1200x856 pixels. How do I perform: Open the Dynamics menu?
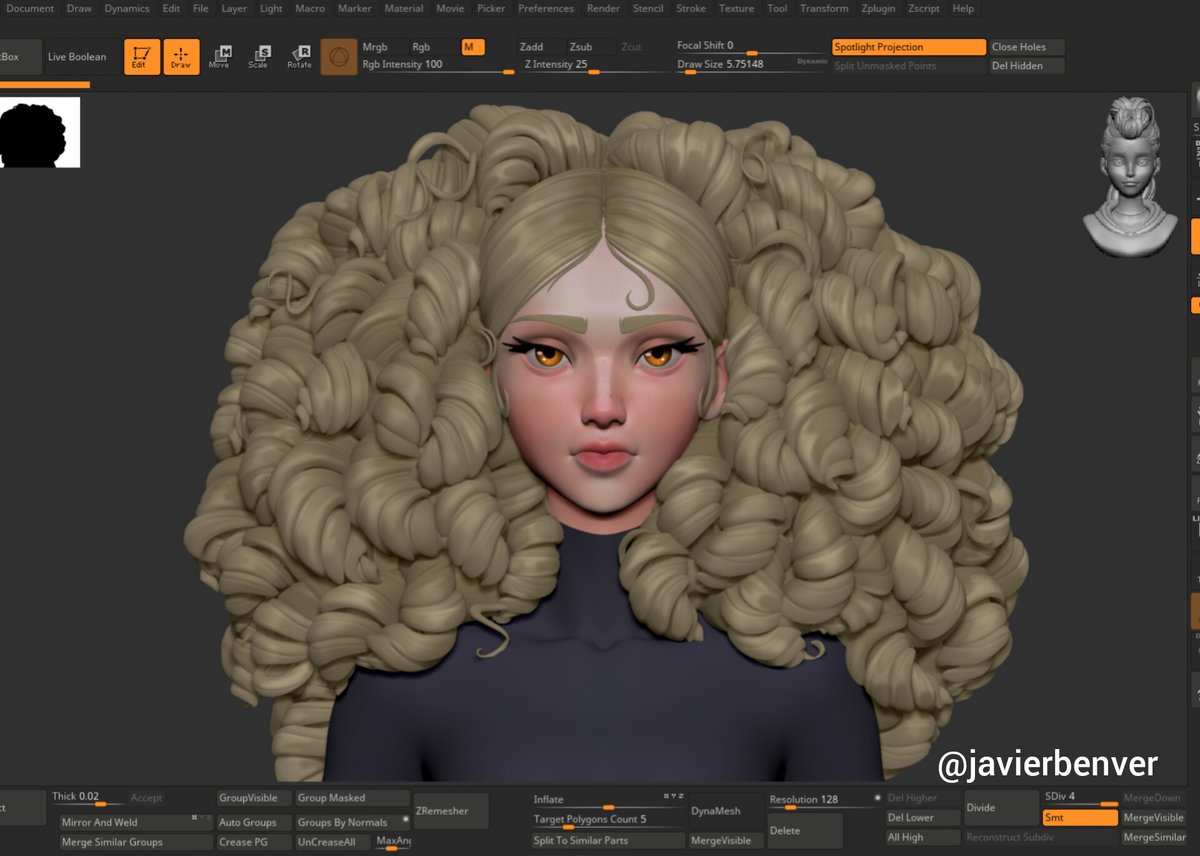pyautogui.click(x=127, y=8)
